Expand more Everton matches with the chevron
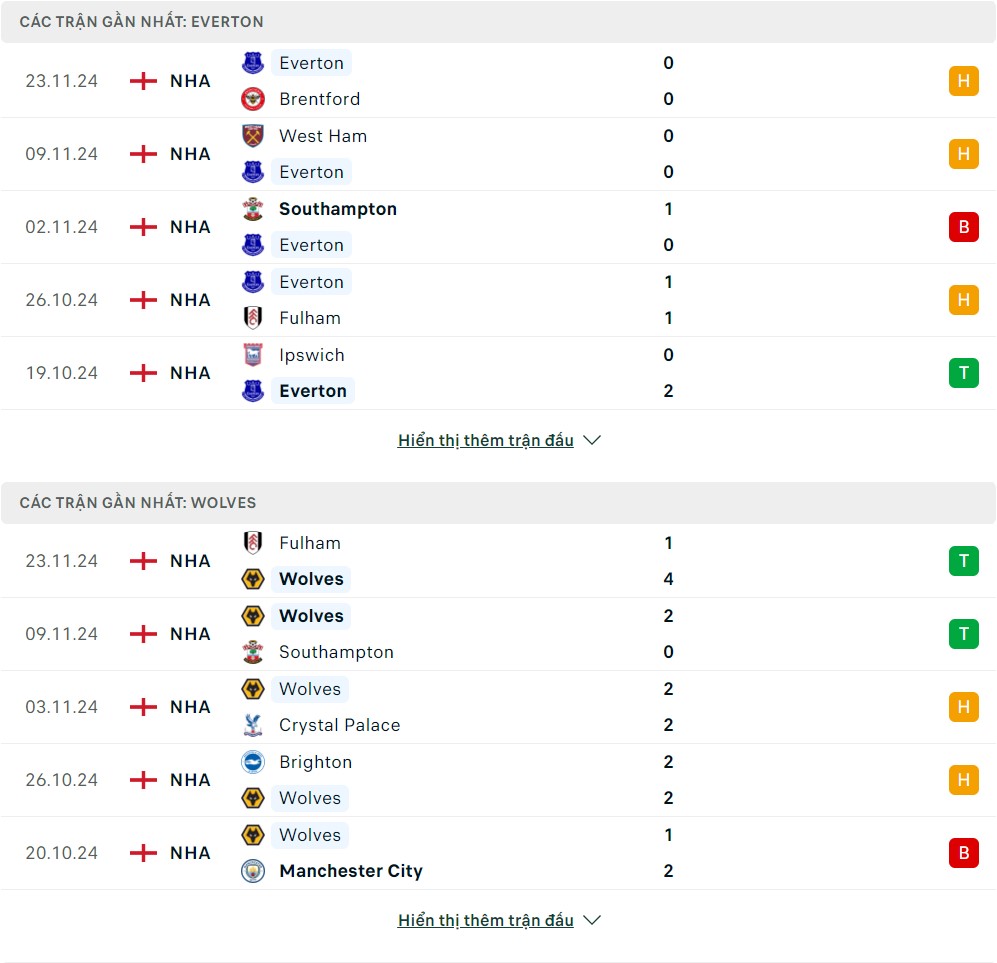 tap(592, 440)
